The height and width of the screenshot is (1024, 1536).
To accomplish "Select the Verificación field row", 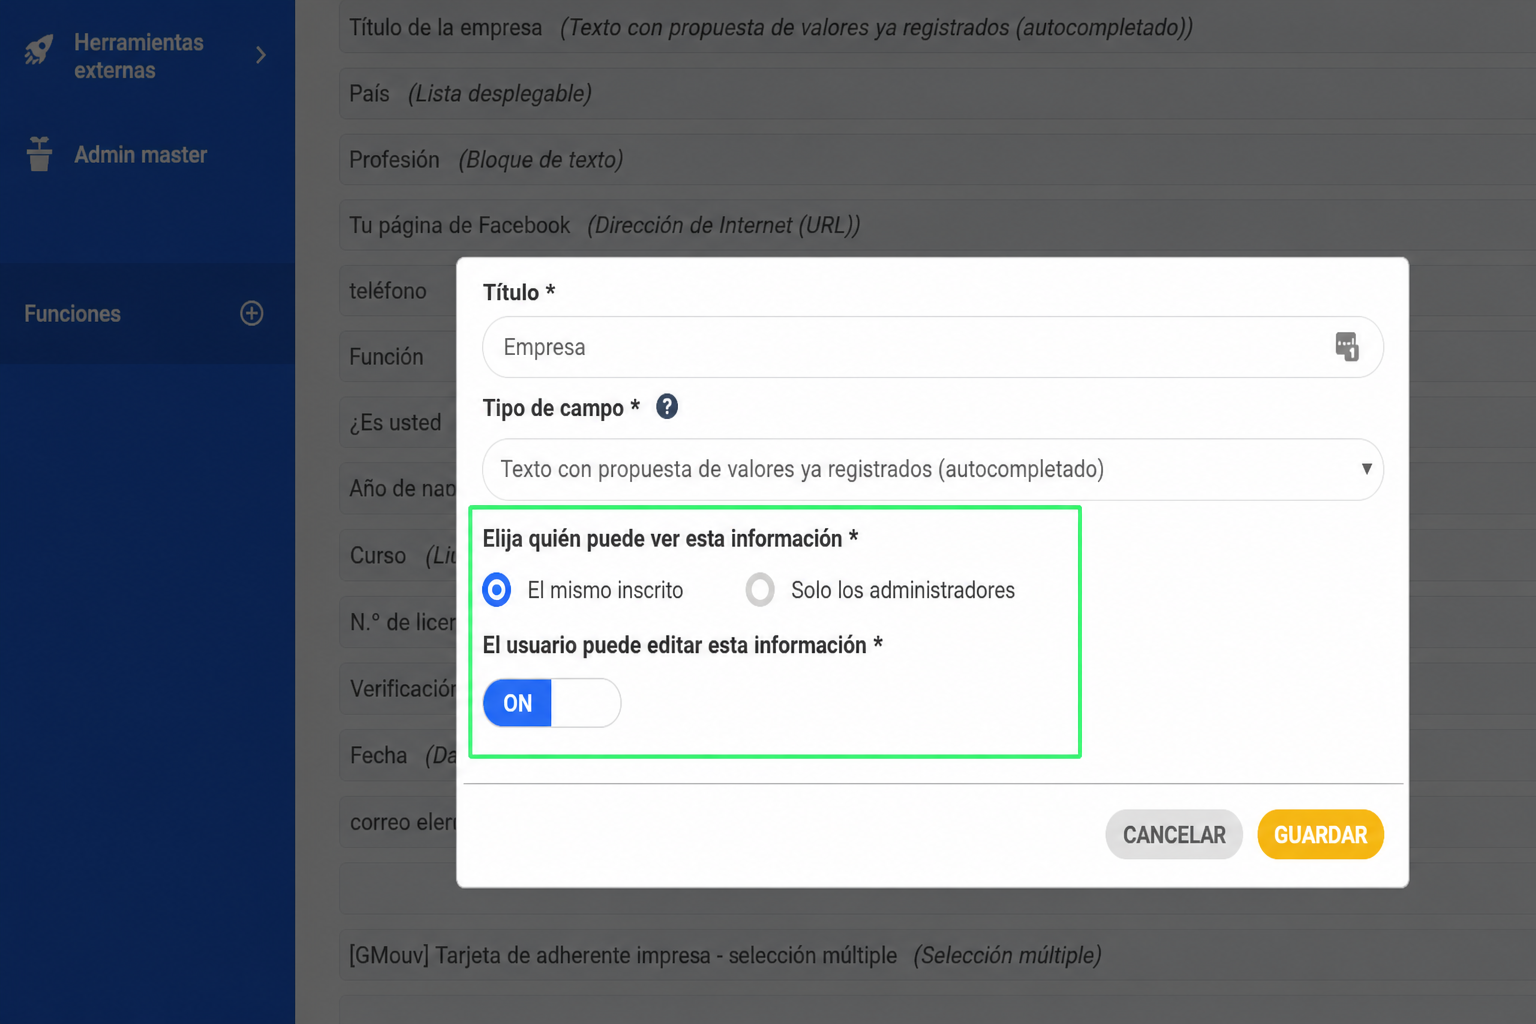I will (x=398, y=689).
